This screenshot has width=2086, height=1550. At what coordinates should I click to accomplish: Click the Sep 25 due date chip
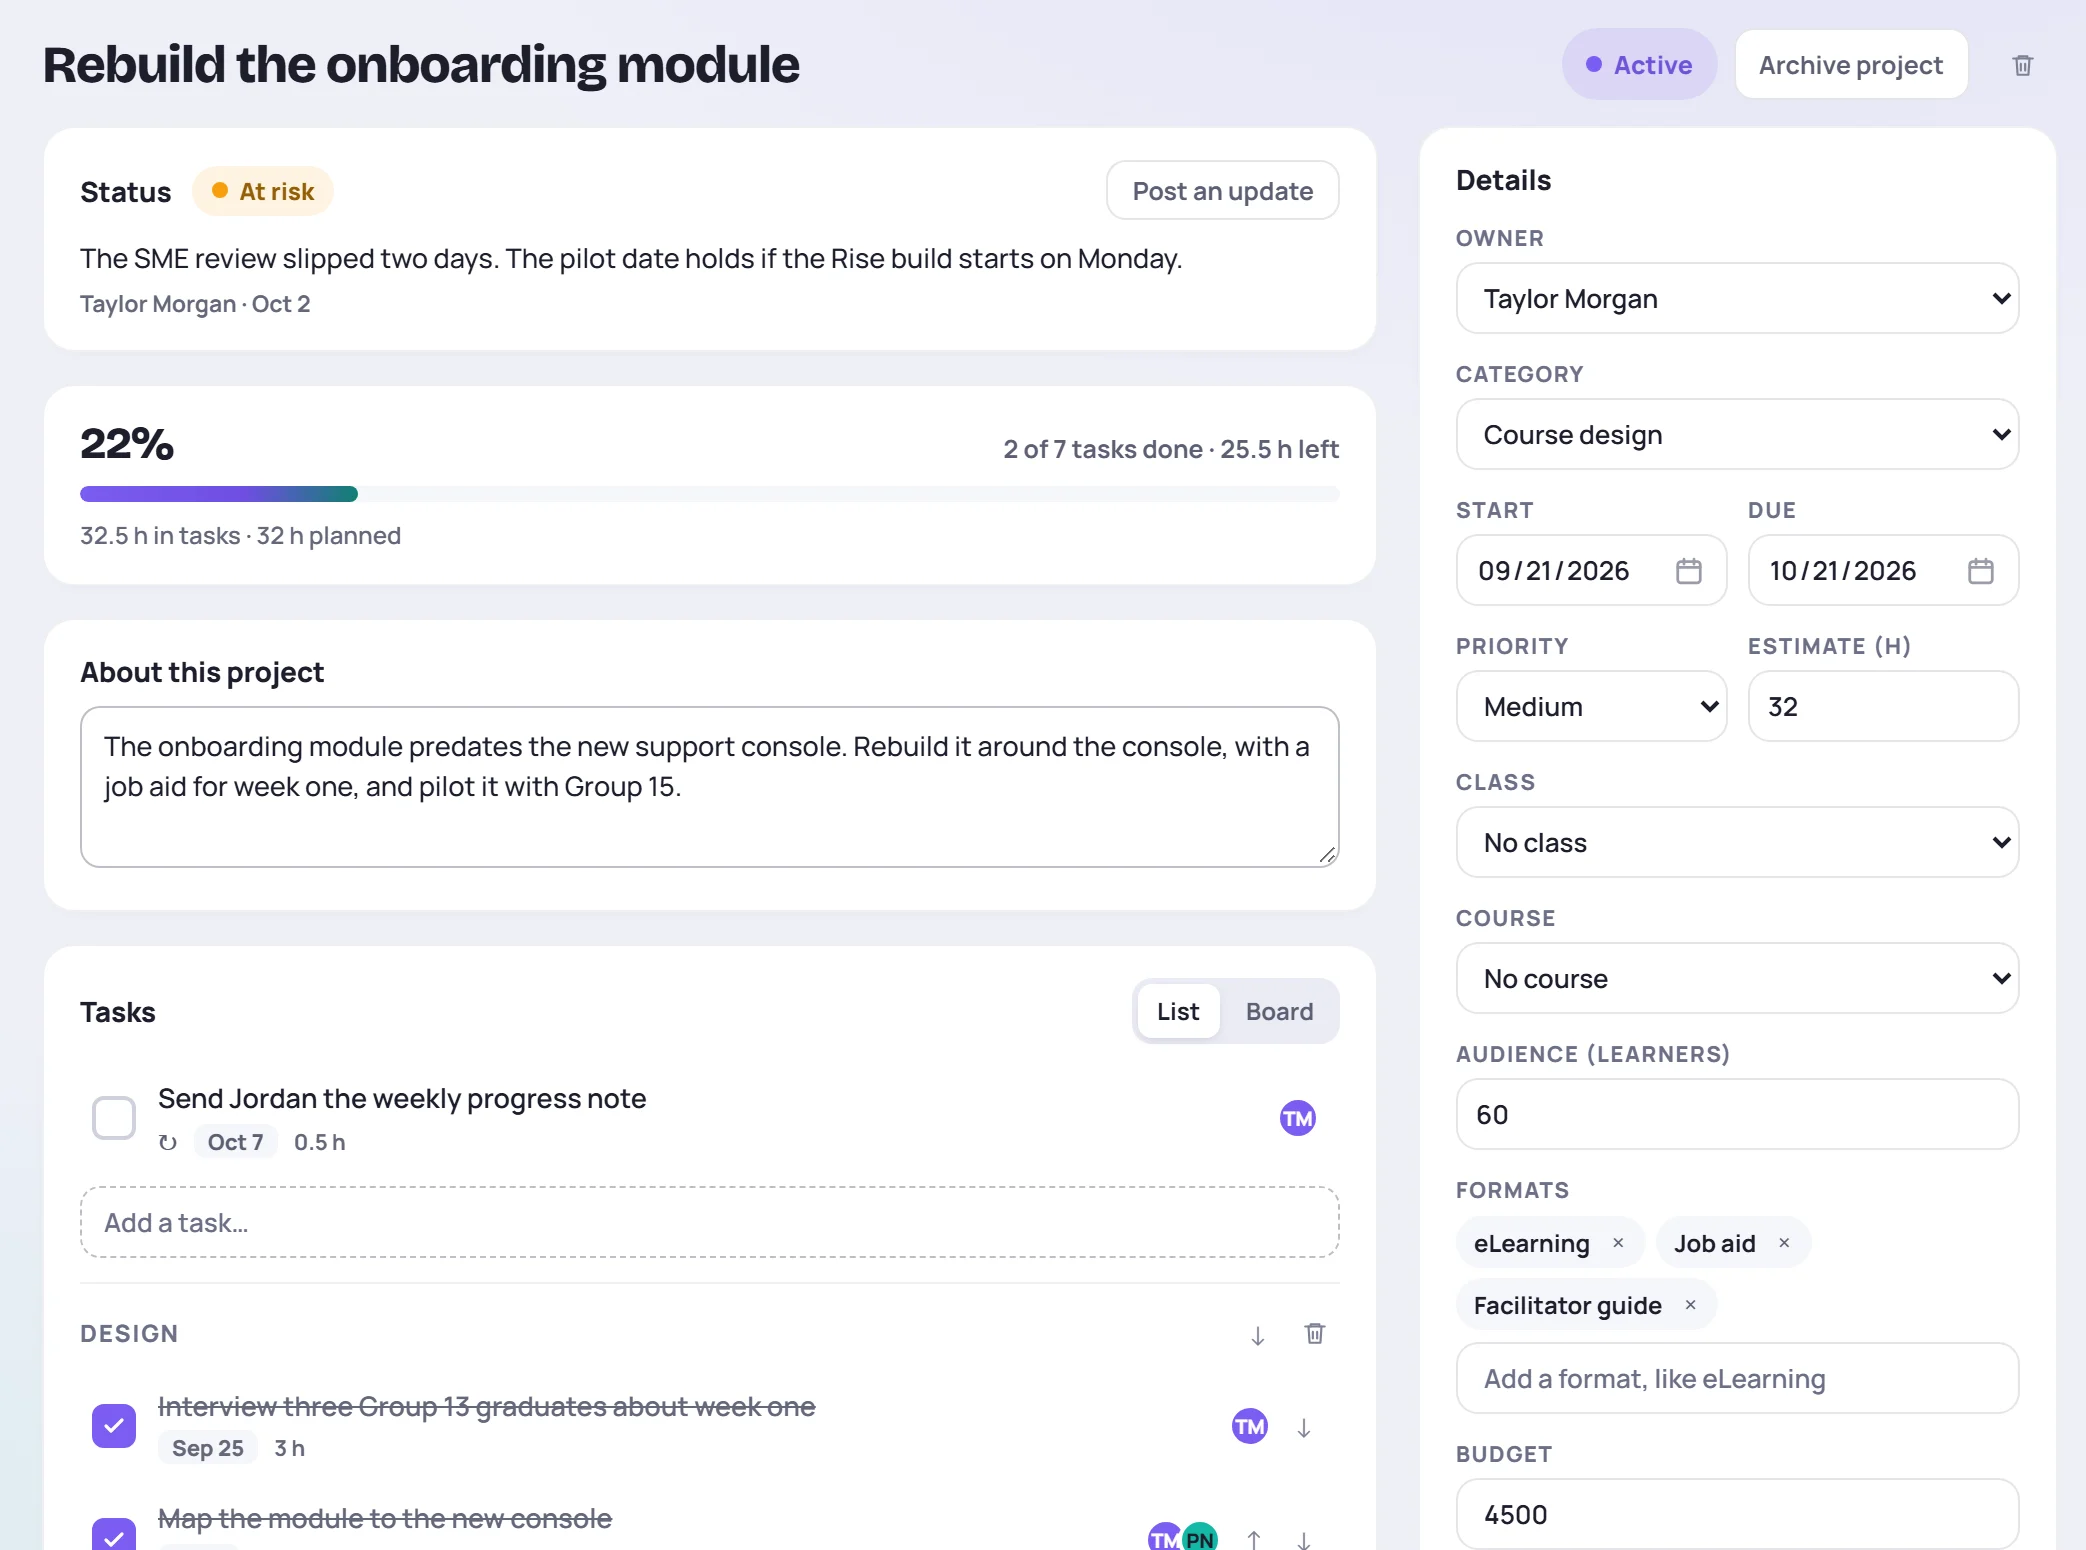[x=208, y=1448]
